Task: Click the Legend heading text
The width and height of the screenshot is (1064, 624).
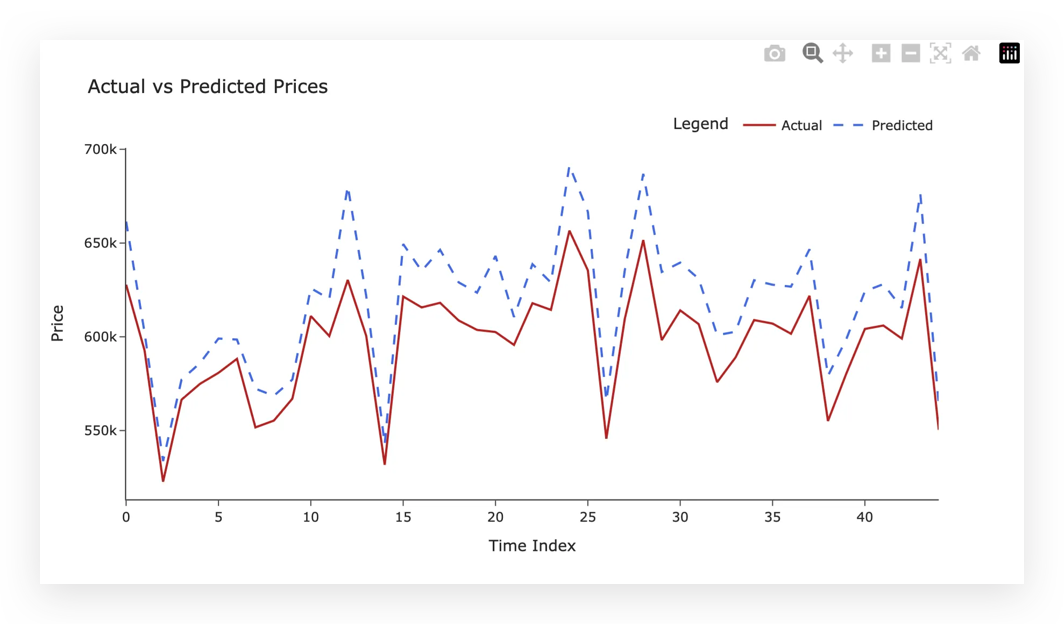Action: pos(700,123)
